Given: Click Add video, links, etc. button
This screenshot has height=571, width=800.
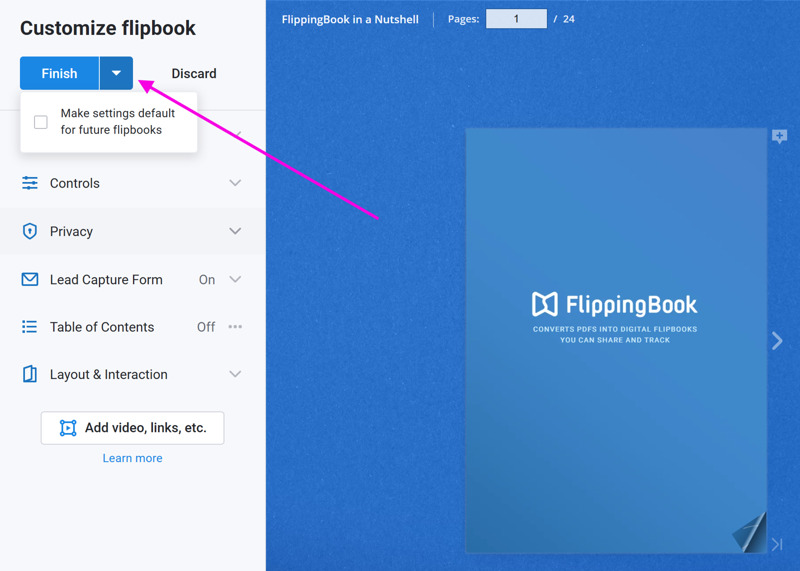Looking at the screenshot, I should click(133, 428).
